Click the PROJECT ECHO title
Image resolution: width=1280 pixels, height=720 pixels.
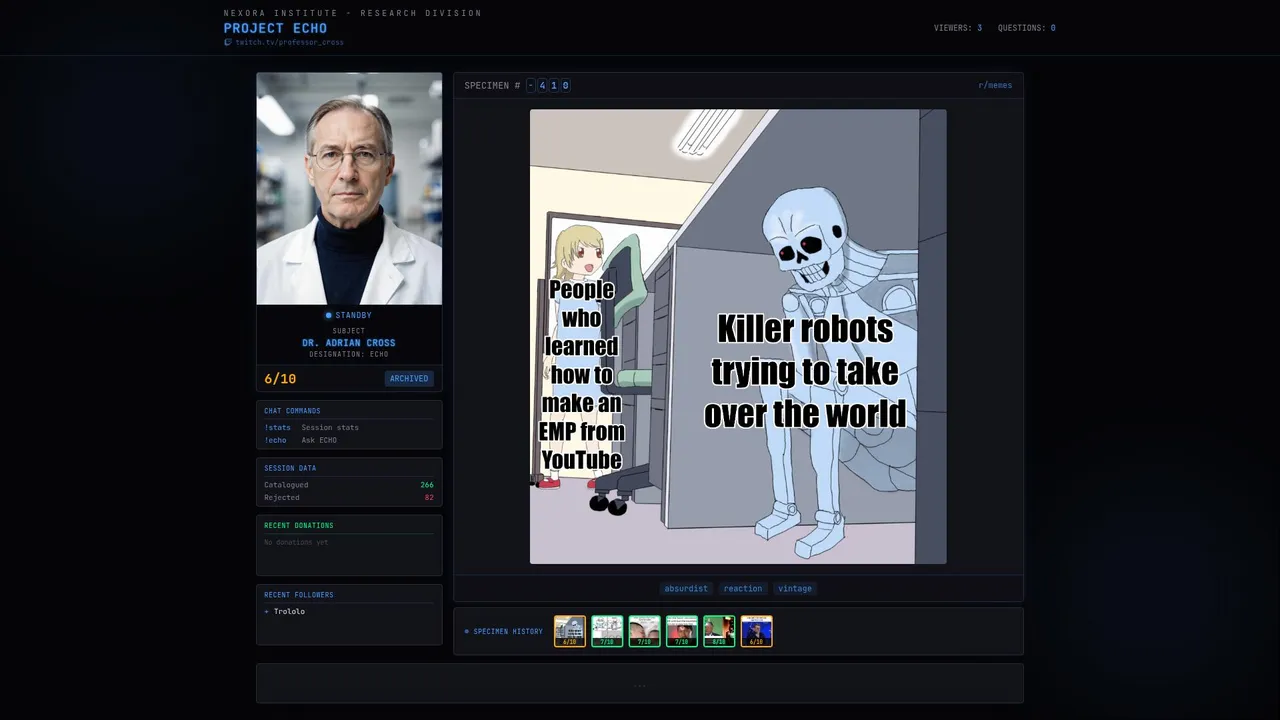point(275,28)
